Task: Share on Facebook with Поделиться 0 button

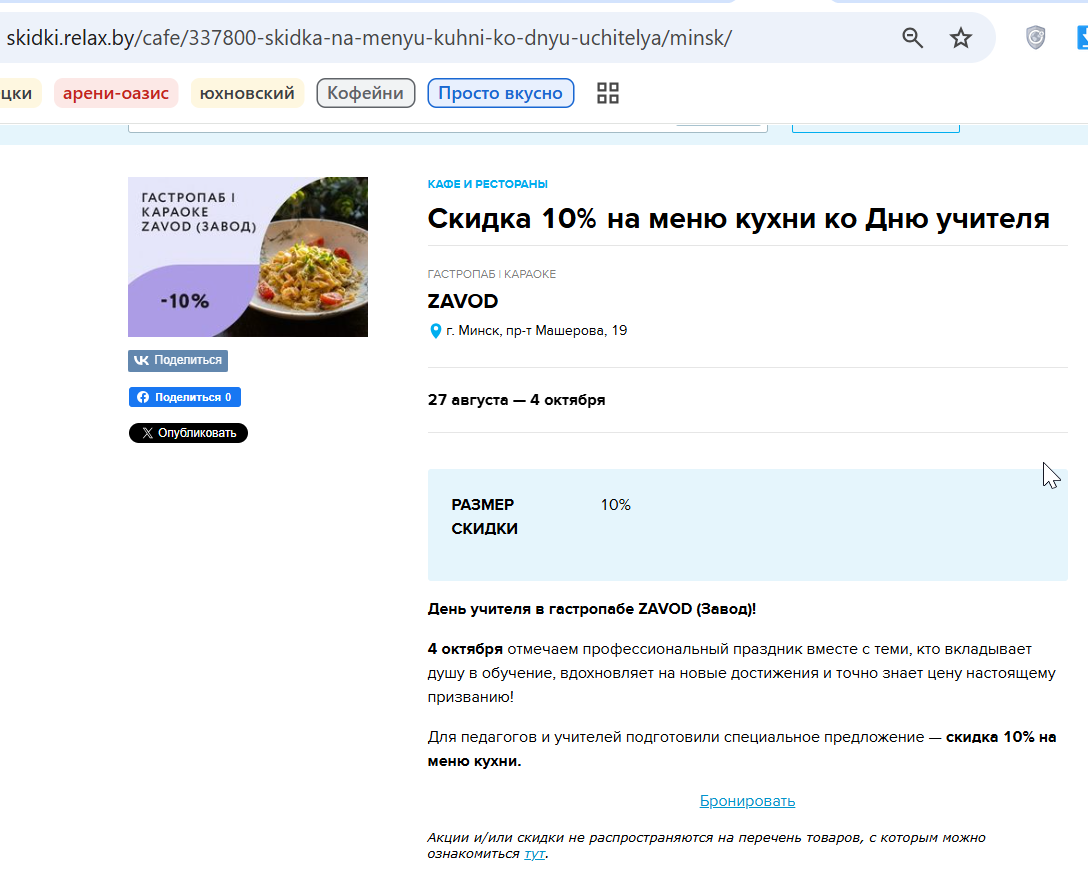Action: (x=185, y=397)
